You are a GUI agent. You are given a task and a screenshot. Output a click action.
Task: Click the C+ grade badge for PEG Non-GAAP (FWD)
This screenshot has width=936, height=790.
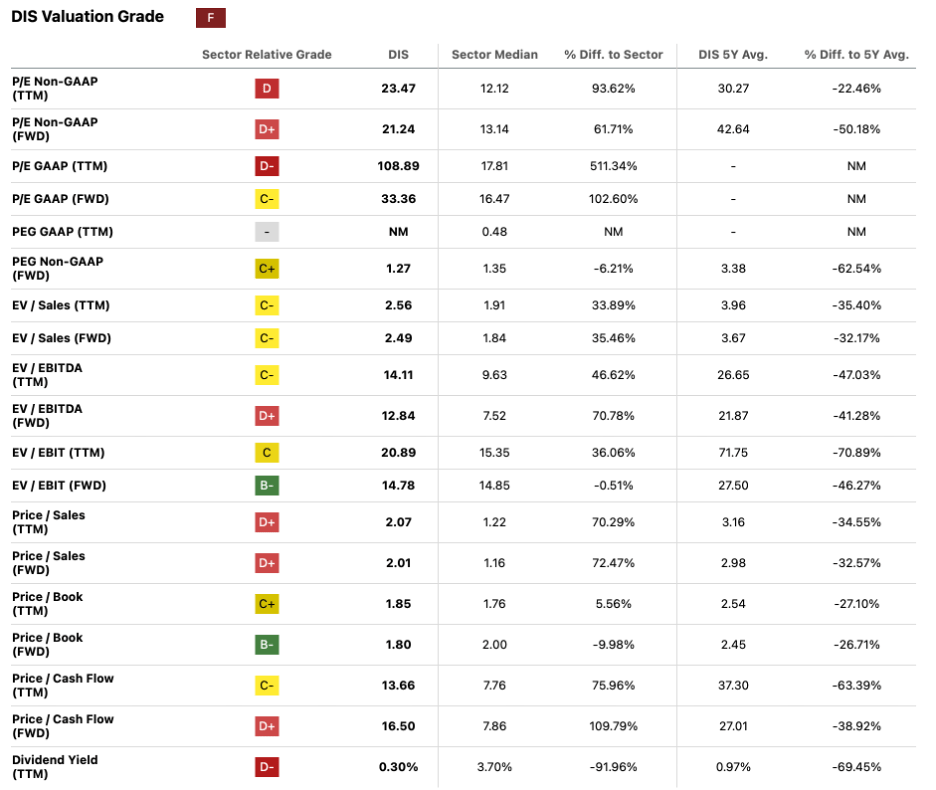click(x=266, y=268)
